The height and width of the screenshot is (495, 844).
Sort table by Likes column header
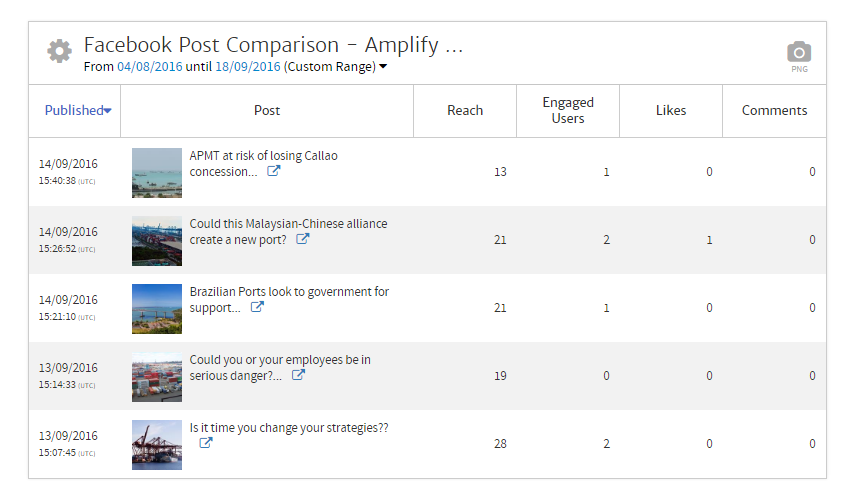[x=670, y=111]
